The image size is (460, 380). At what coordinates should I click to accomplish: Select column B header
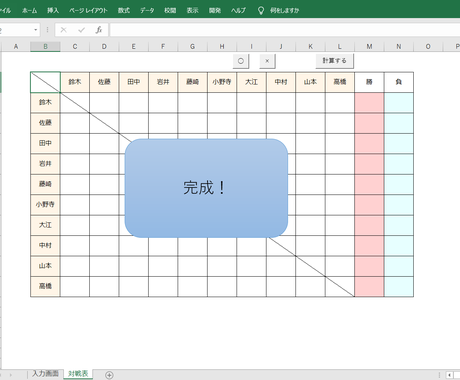[45, 47]
